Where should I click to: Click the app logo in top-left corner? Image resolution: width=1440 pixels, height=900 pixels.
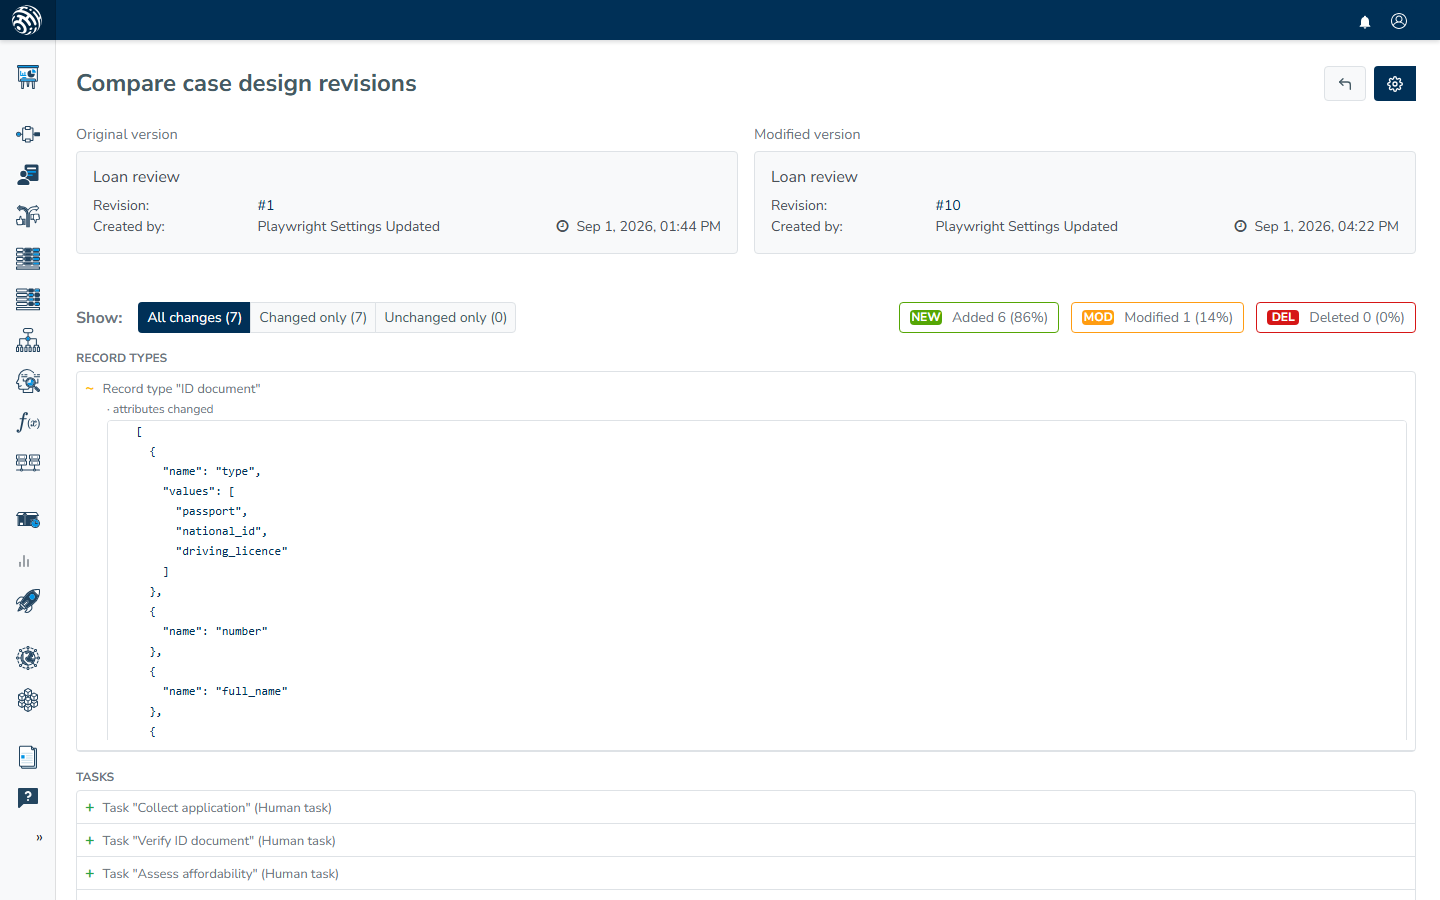(x=27, y=20)
